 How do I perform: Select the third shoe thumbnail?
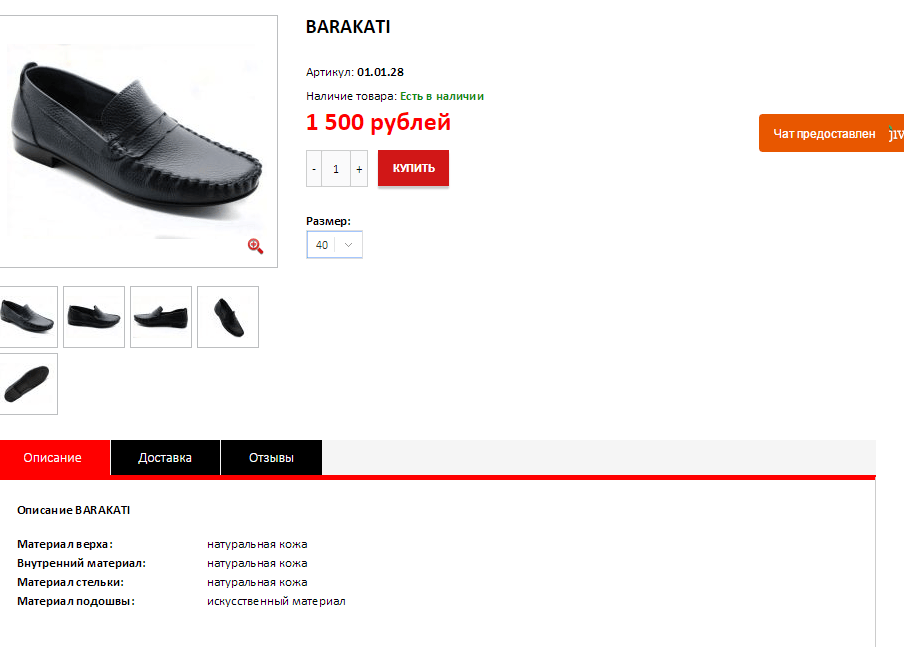click(161, 317)
